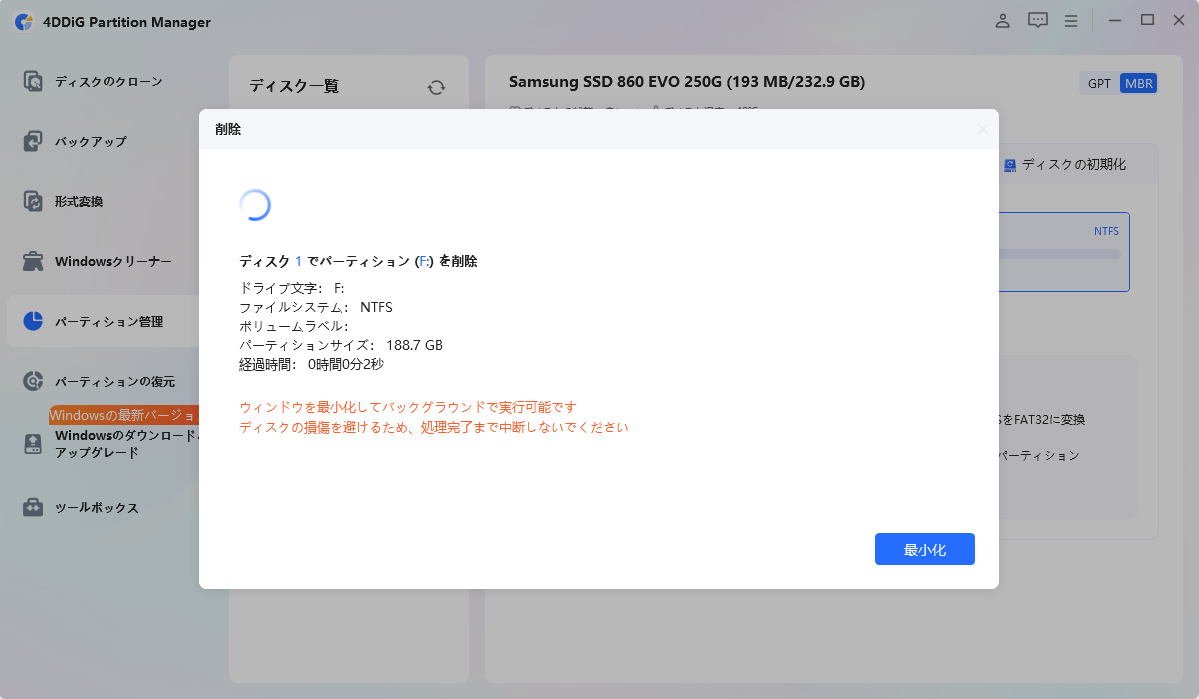Open the 形式変換 menu label
The height and width of the screenshot is (699, 1199).
coord(79,202)
